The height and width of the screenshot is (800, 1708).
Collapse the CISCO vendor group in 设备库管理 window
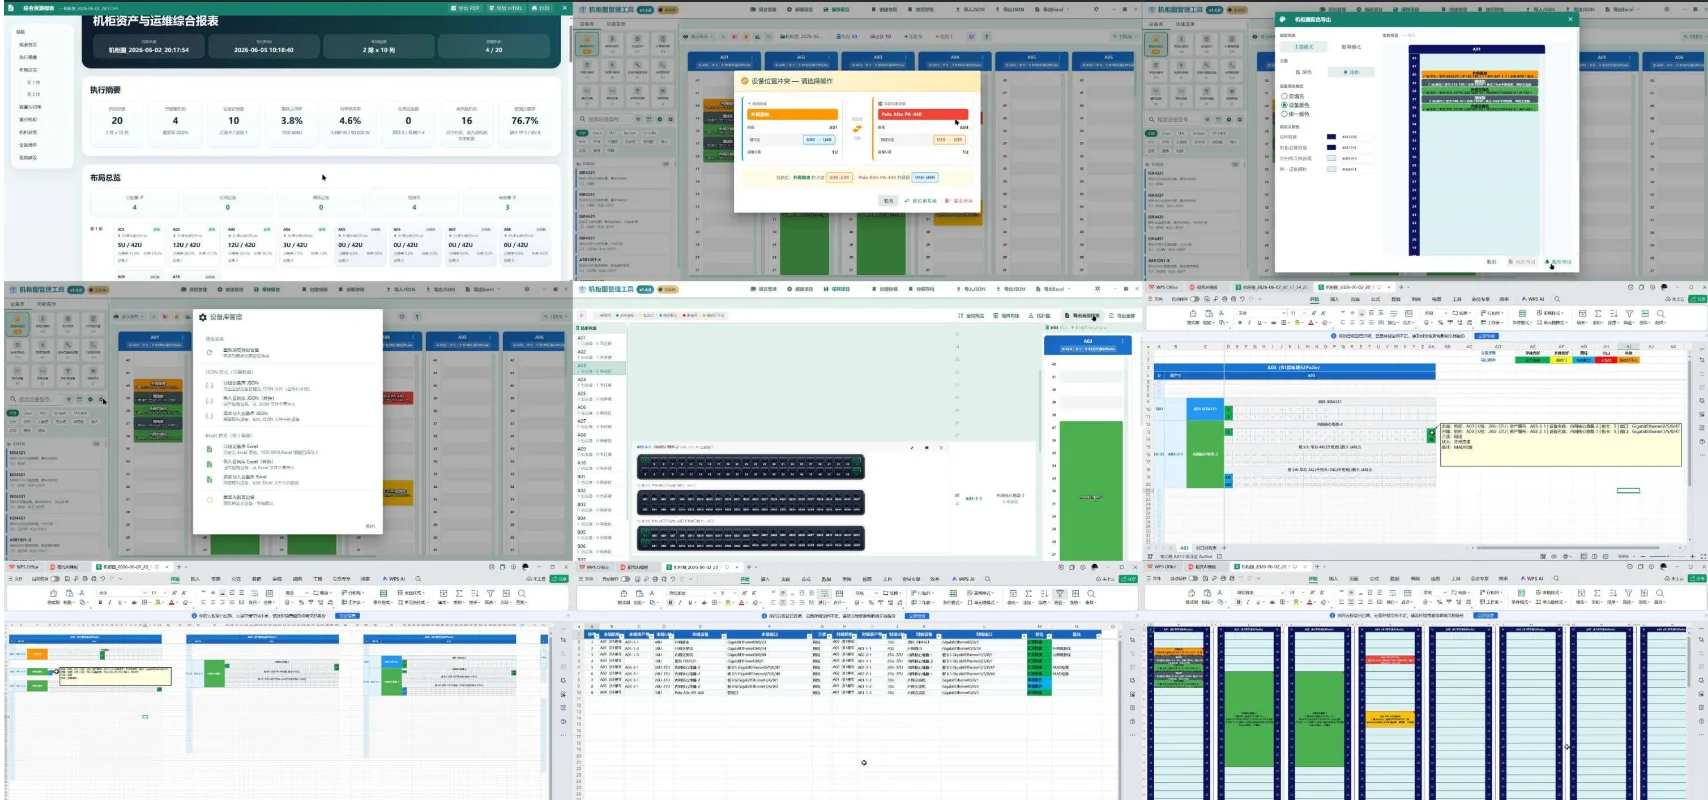click(x=55, y=444)
